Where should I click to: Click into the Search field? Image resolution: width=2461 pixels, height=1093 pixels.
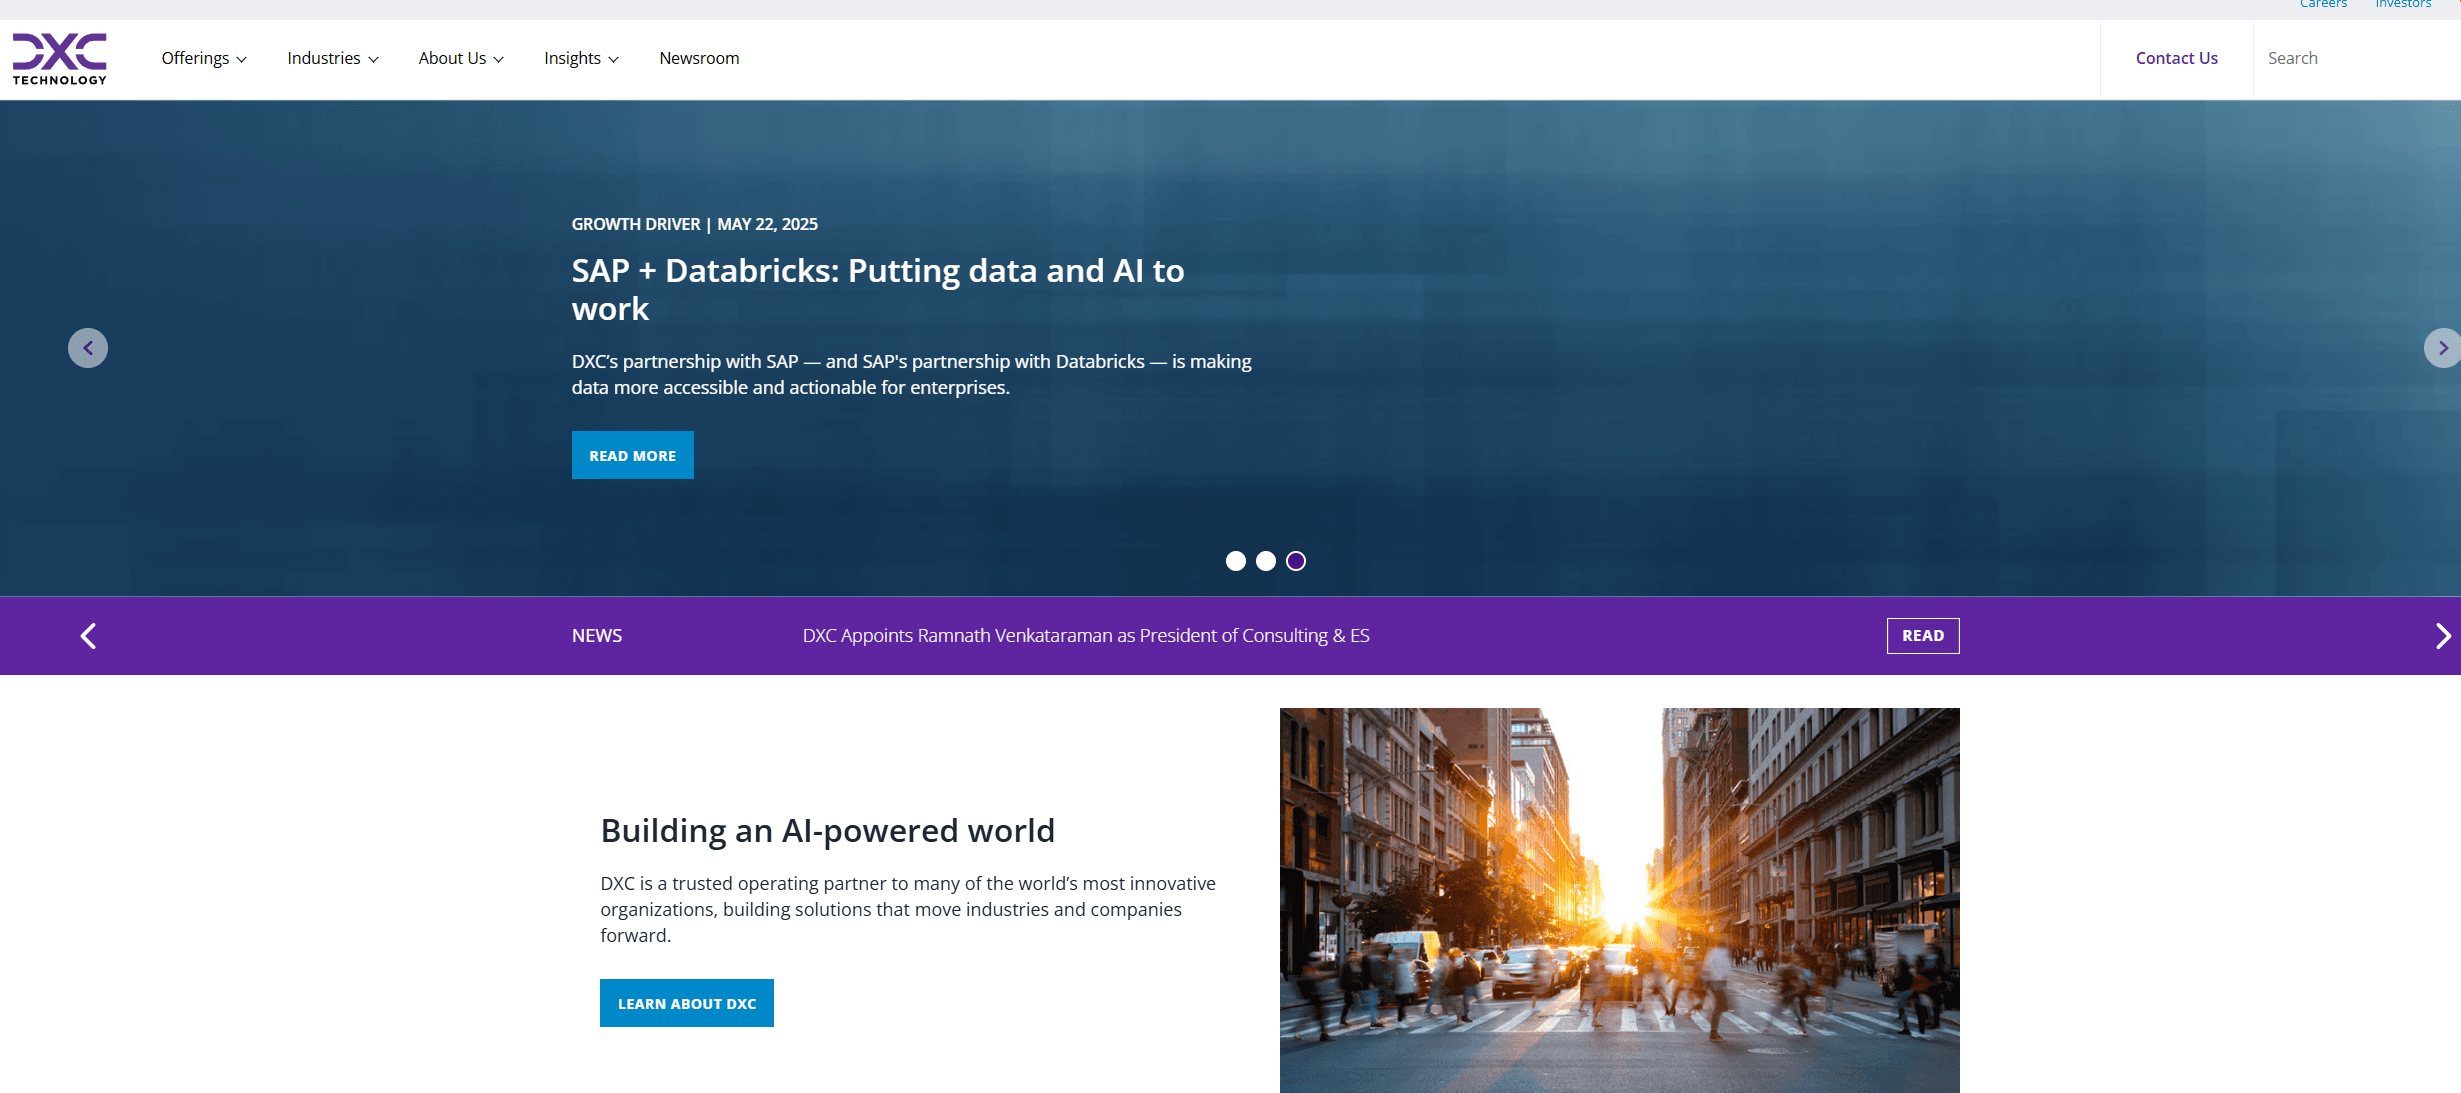tap(2356, 58)
